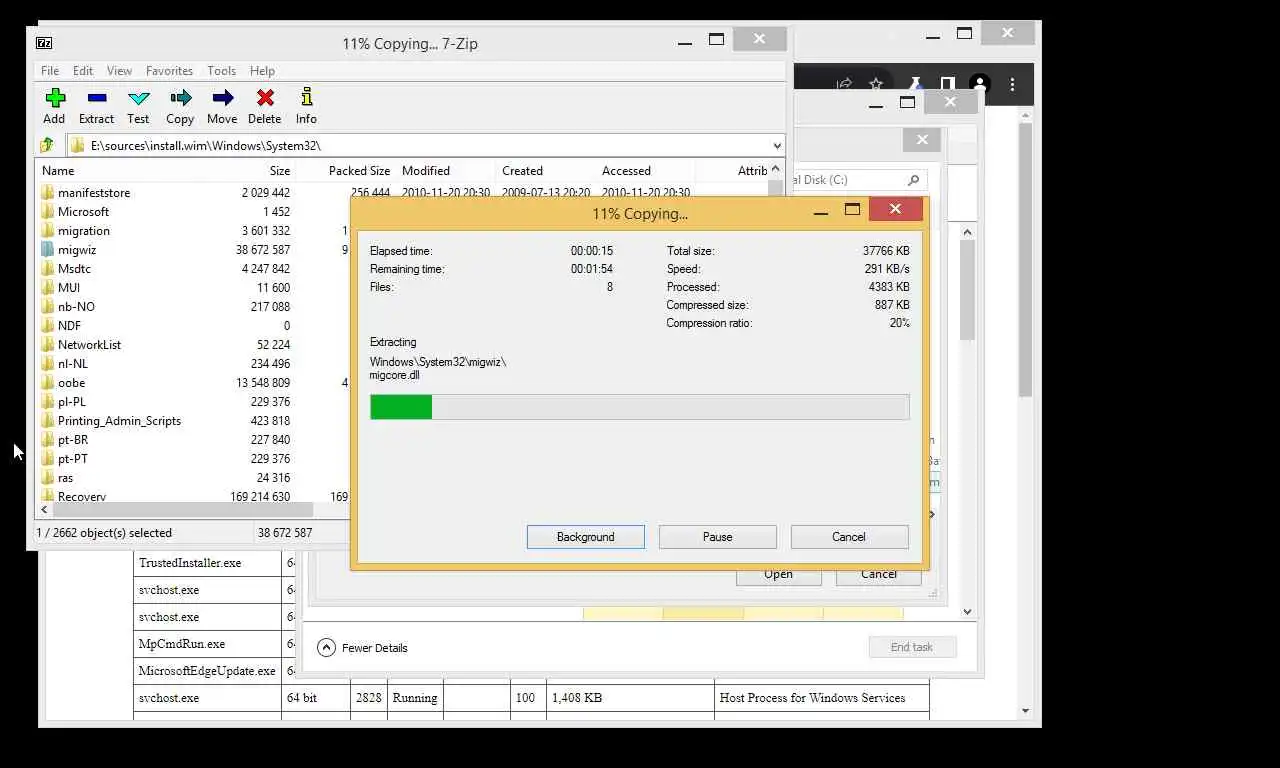Image resolution: width=1280 pixels, height=768 pixels.
Task: Click the Background button in the copying dialog
Action: coord(586,537)
